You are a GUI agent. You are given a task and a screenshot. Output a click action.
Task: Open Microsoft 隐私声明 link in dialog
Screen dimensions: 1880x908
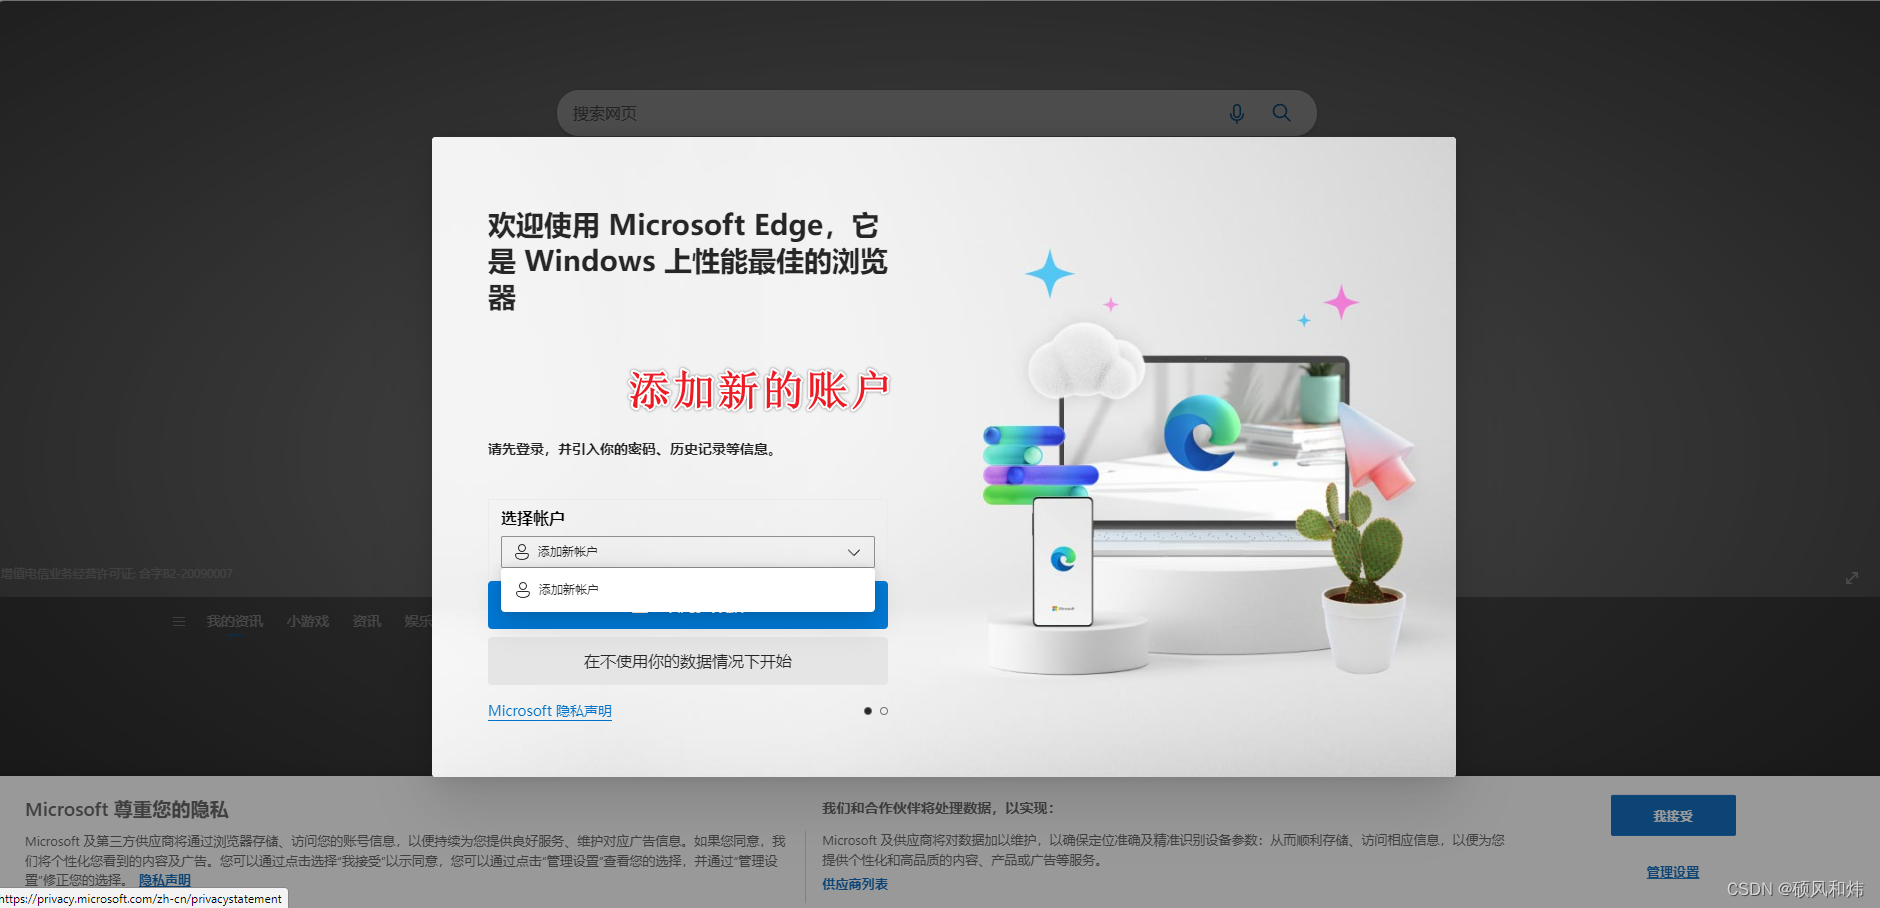(x=550, y=711)
